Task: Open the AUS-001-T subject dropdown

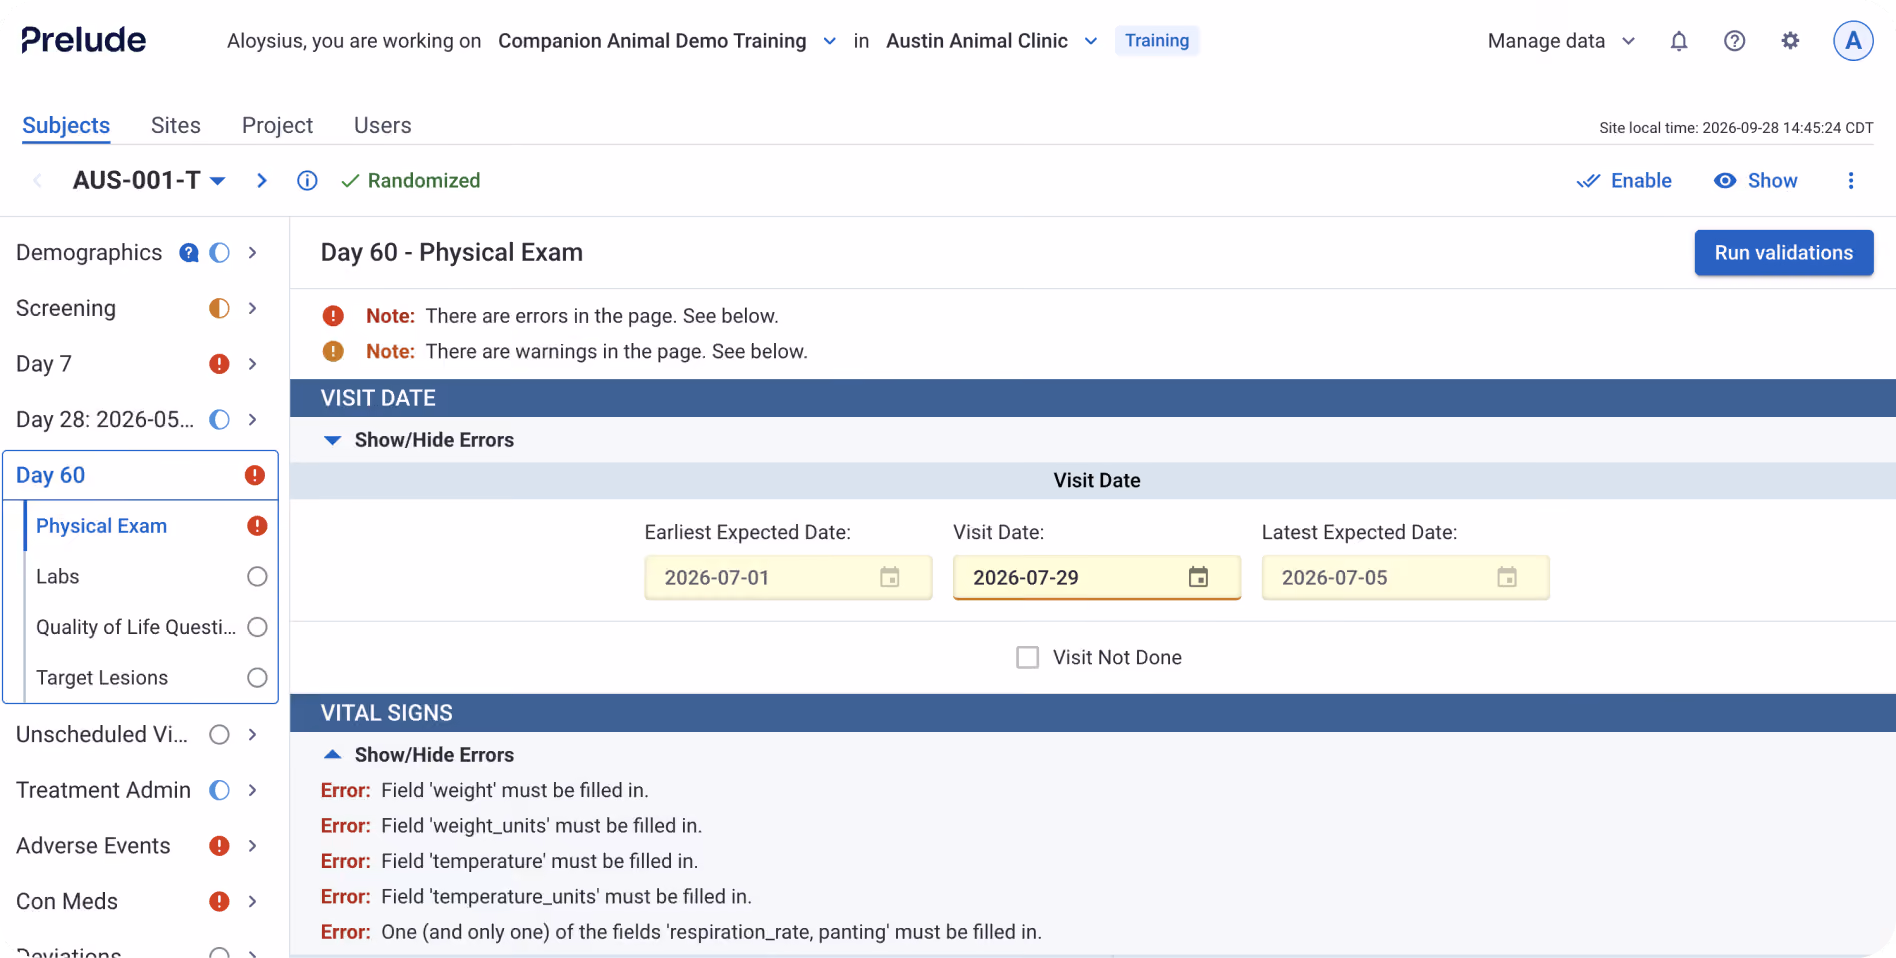Action: point(149,181)
